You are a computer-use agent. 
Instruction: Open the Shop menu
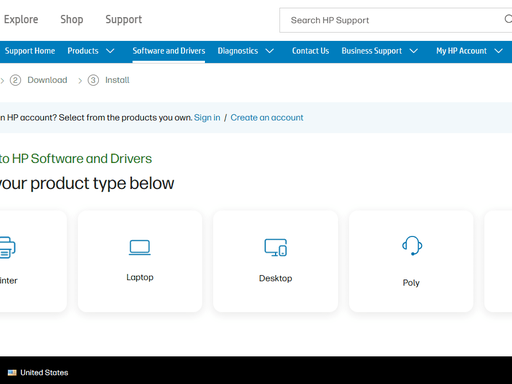[72, 19]
